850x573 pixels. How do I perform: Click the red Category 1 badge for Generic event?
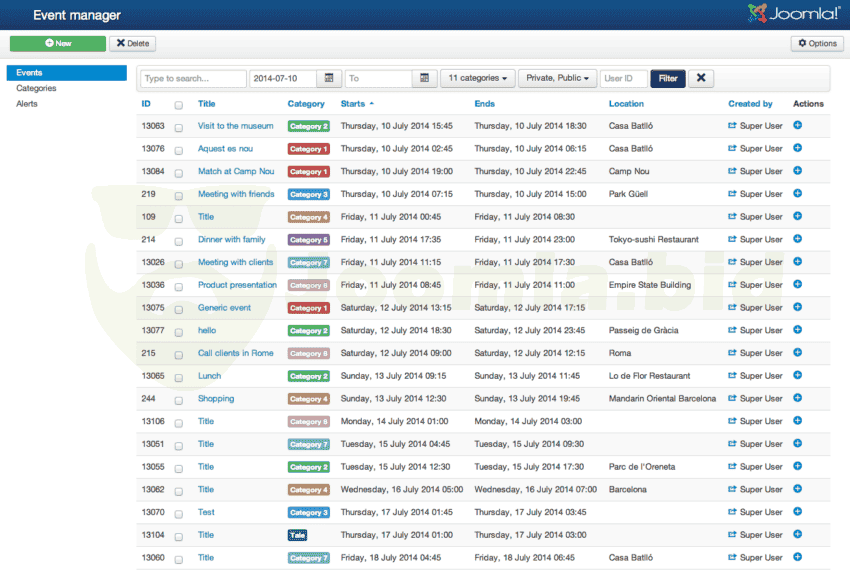308,308
